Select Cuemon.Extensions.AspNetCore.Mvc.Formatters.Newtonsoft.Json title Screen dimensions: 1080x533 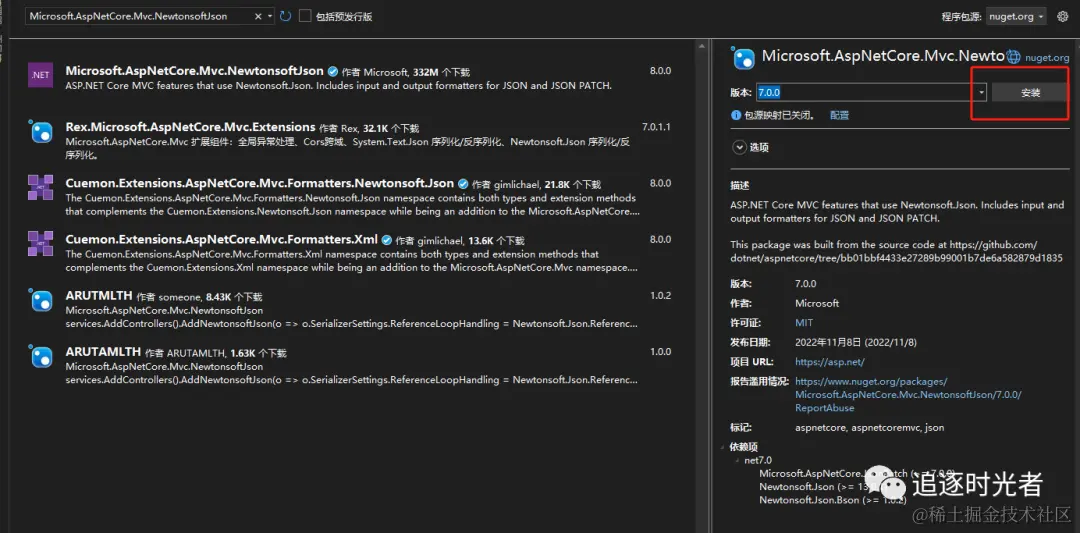click(260, 183)
